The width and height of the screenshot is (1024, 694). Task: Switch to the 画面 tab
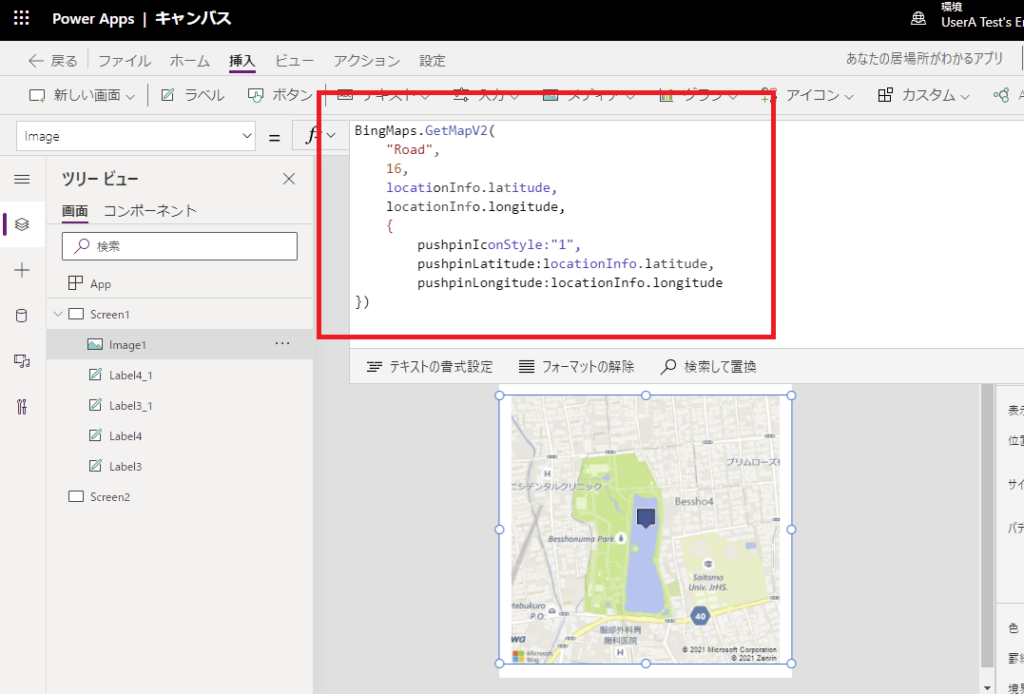(74, 211)
